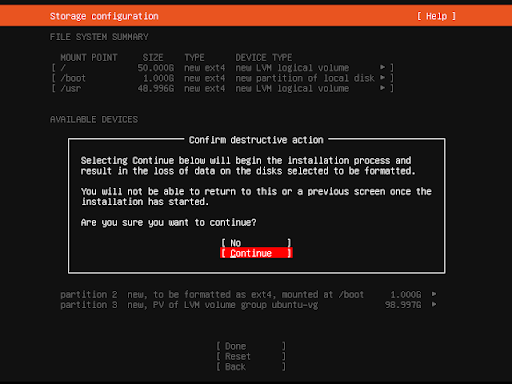Image resolution: width=512 pixels, height=384 pixels.
Task: Click the Storage configuration title
Action: click(104, 16)
